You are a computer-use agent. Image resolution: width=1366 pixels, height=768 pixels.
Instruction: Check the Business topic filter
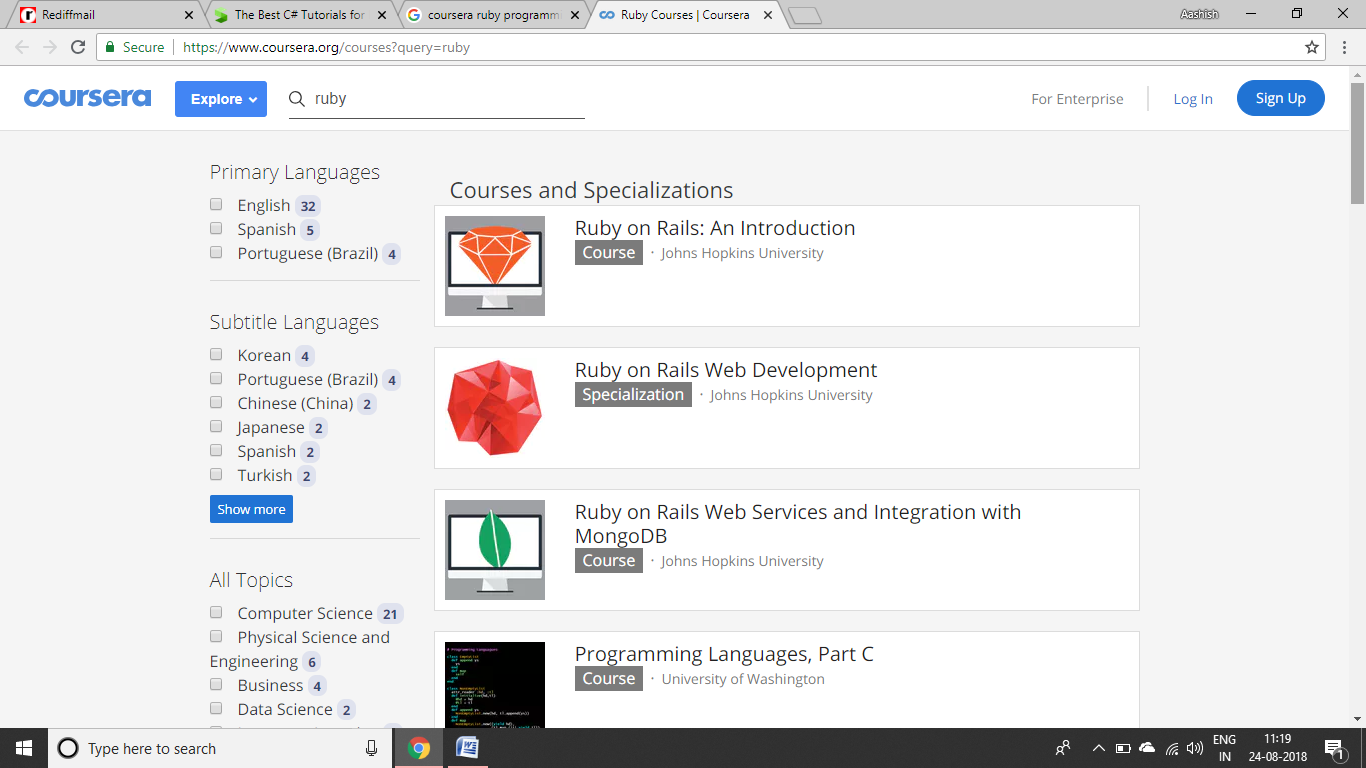click(216, 684)
